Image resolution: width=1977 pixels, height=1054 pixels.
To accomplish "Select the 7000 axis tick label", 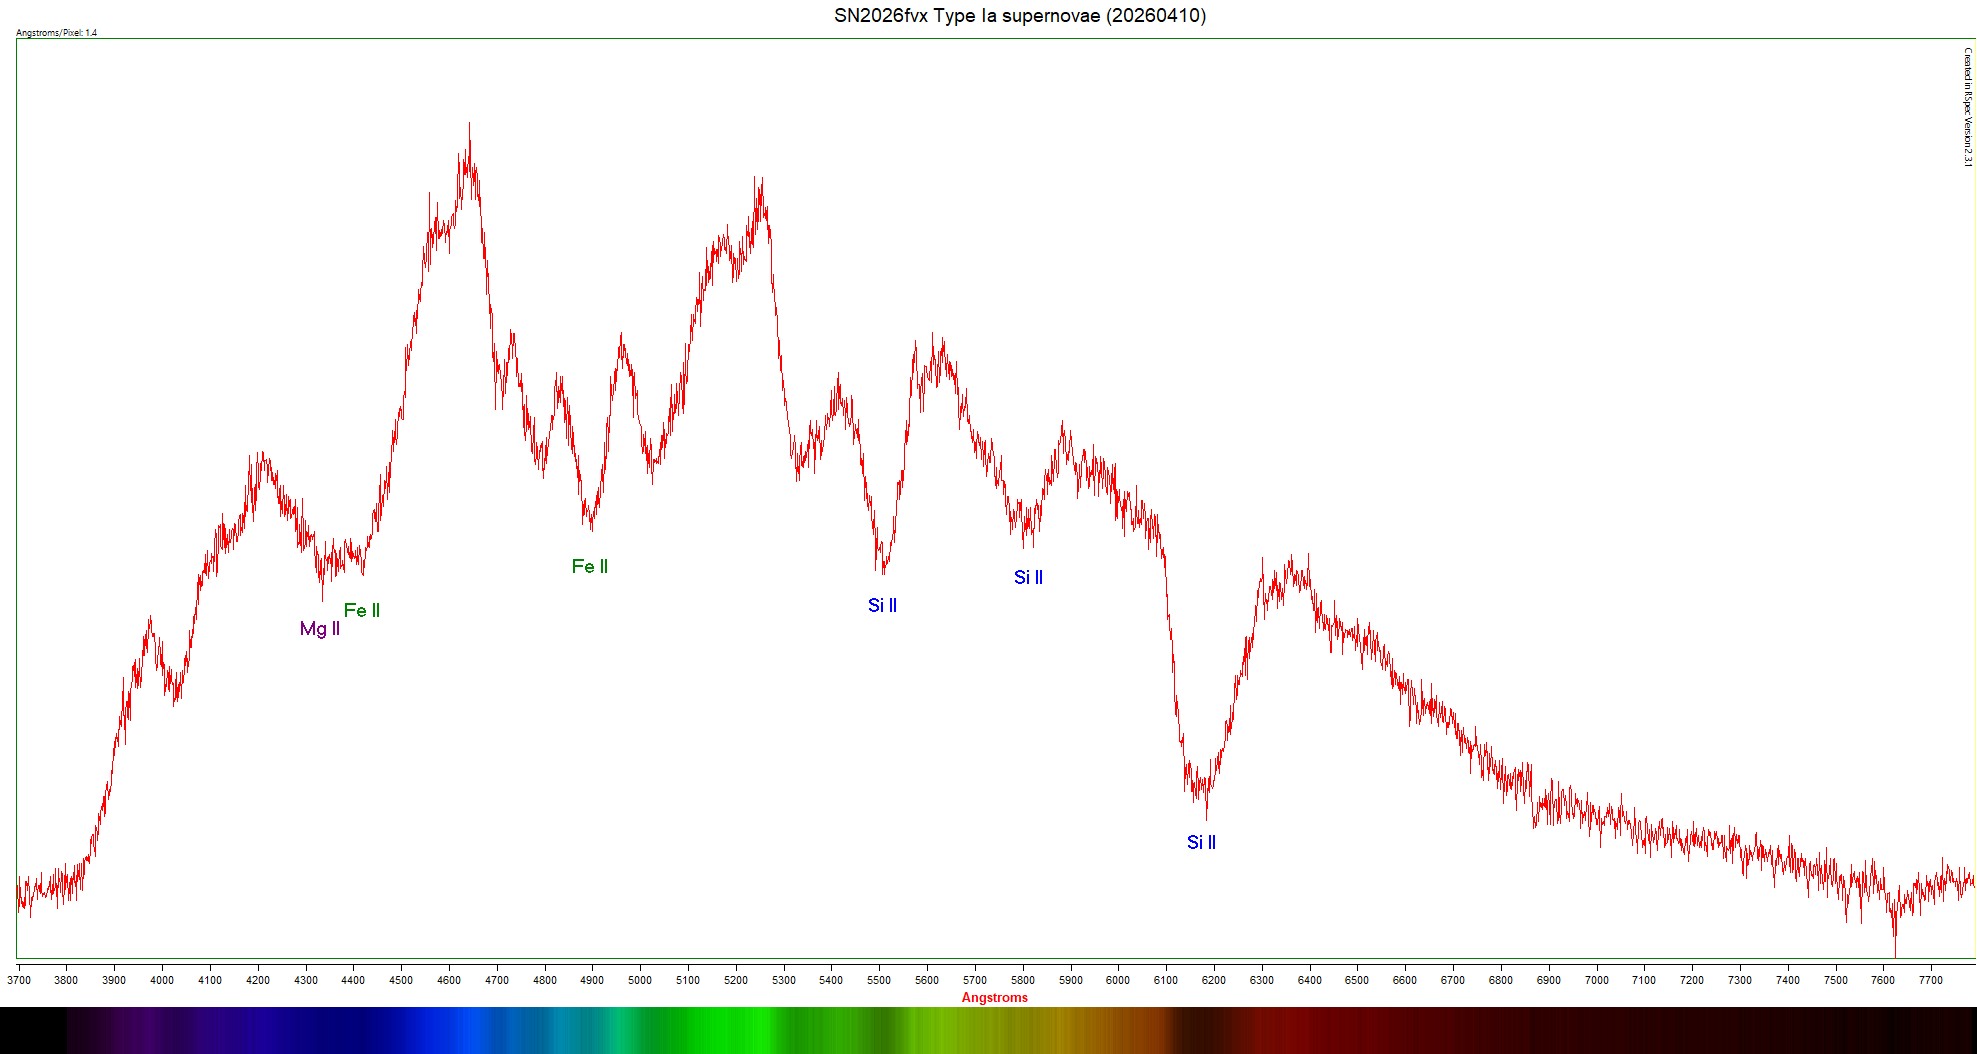I will tap(1597, 980).
